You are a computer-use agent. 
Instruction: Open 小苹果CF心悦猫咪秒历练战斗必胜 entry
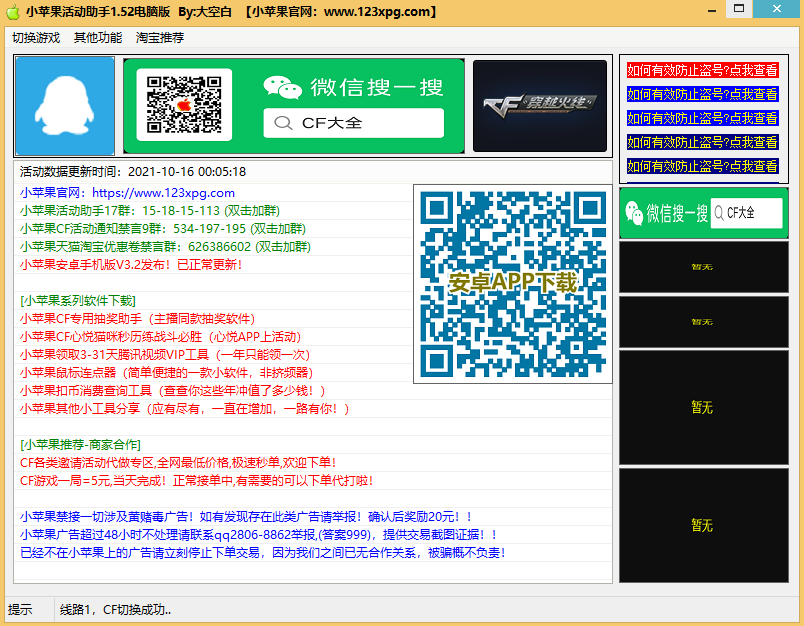[x=160, y=337]
